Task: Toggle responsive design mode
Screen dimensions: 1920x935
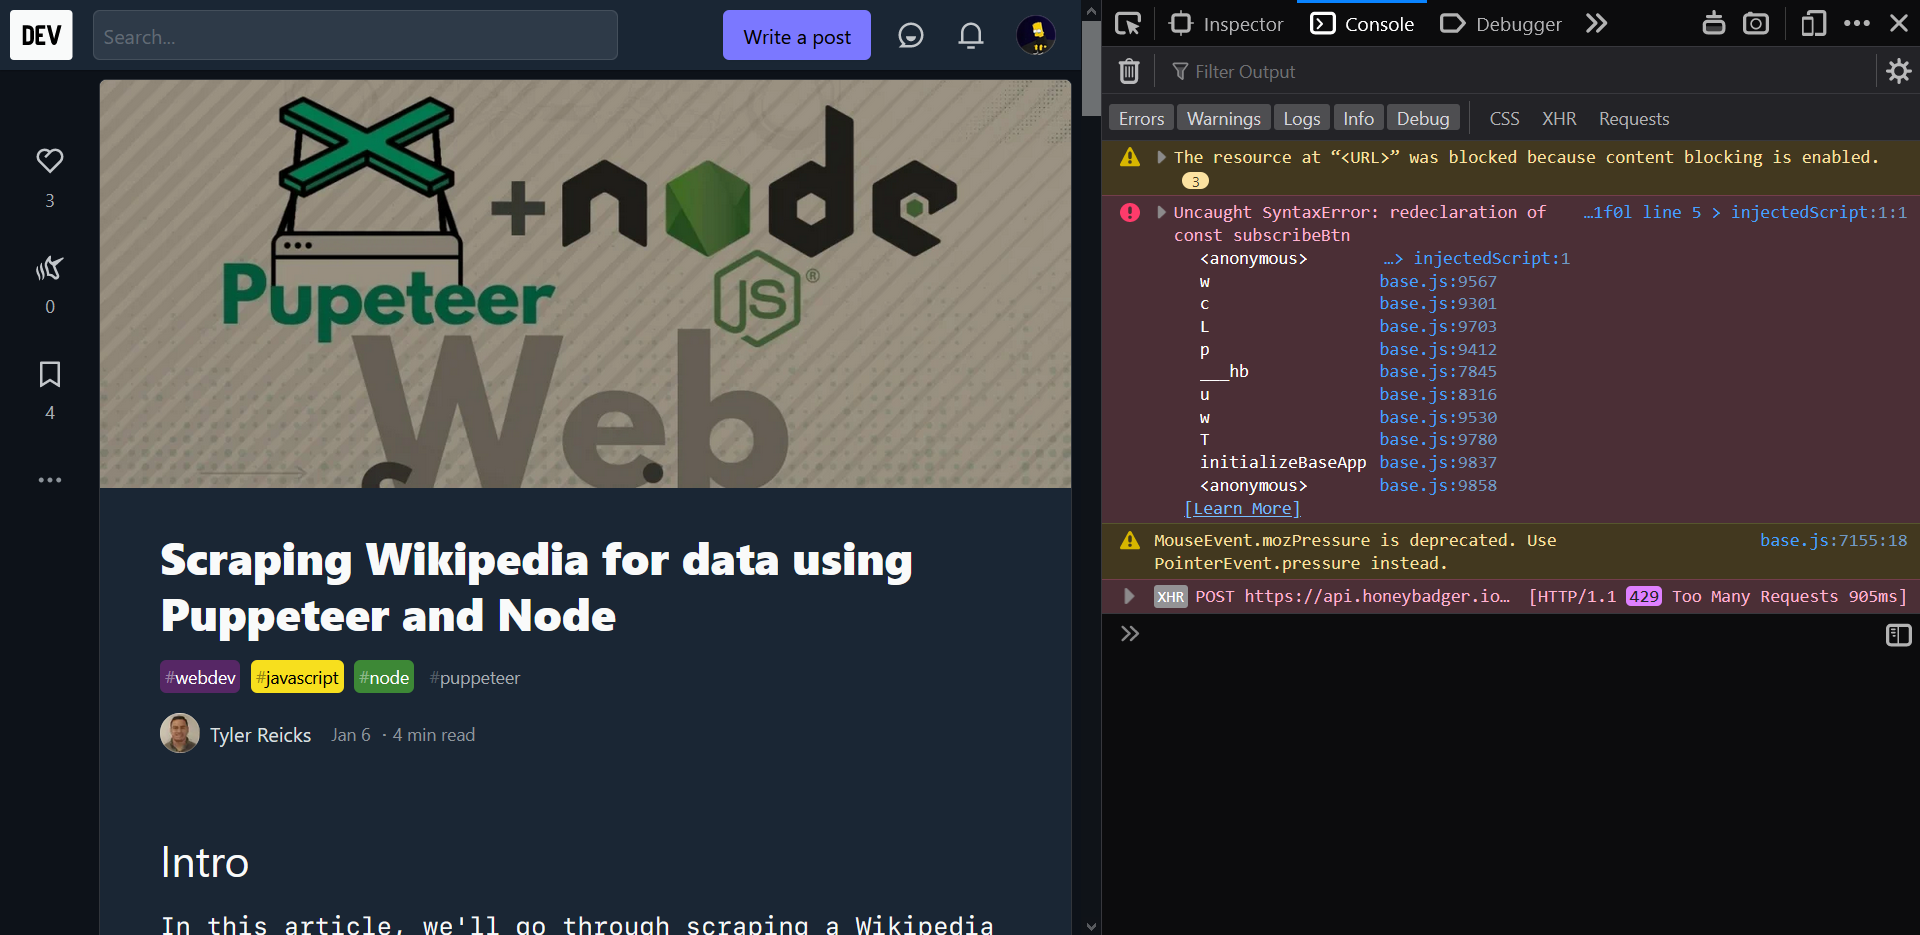Action: 1813,23
